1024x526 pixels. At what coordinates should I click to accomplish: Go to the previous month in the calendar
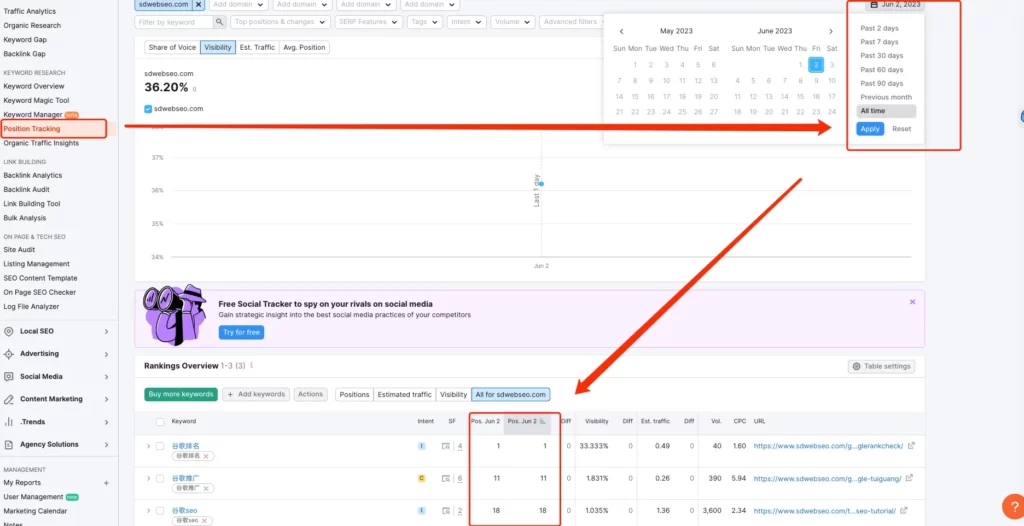(x=621, y=31)
